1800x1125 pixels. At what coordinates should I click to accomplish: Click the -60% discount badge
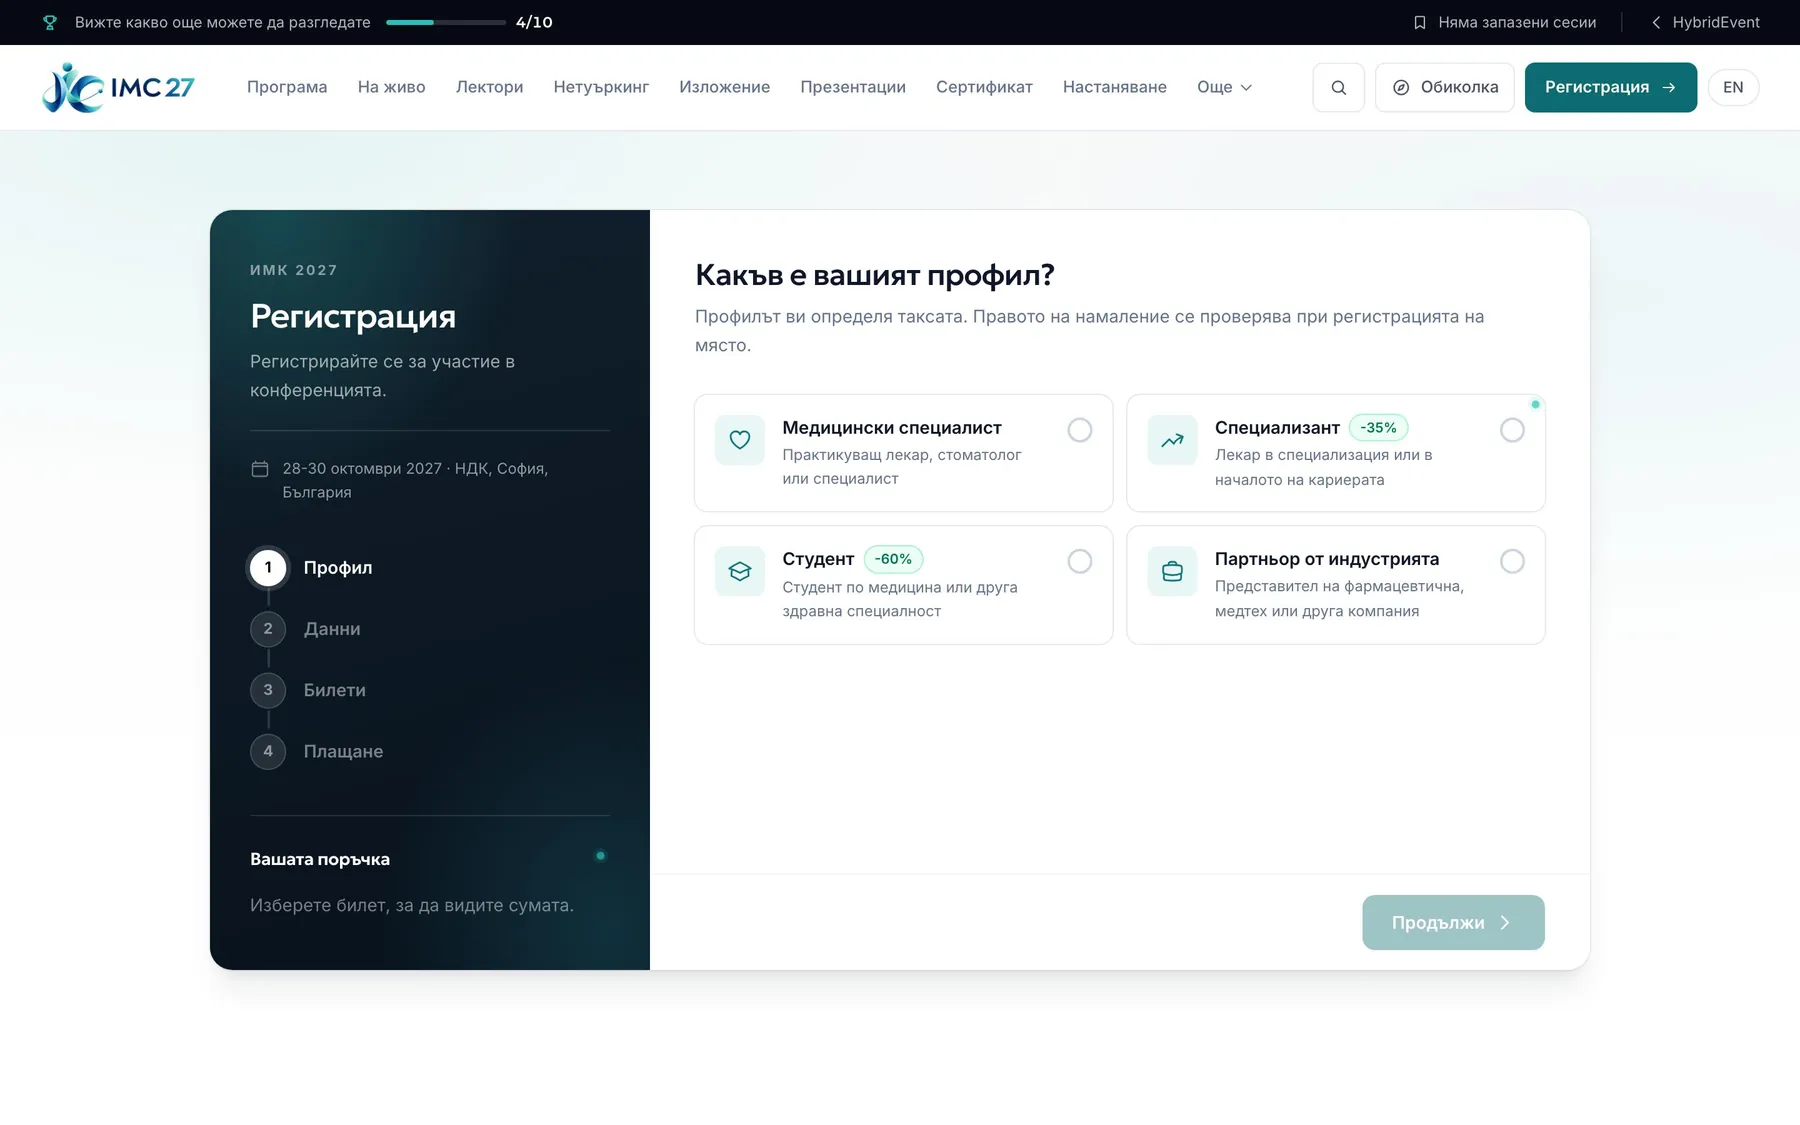893,559
